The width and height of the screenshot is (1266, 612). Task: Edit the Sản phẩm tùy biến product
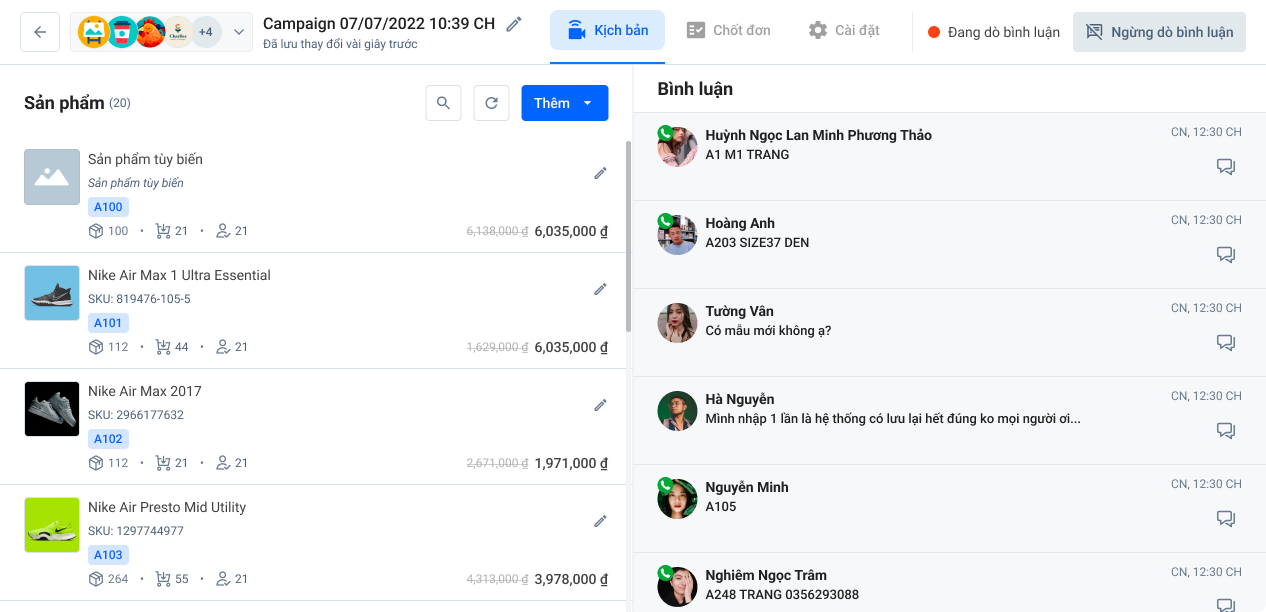[x=600, y=173]
